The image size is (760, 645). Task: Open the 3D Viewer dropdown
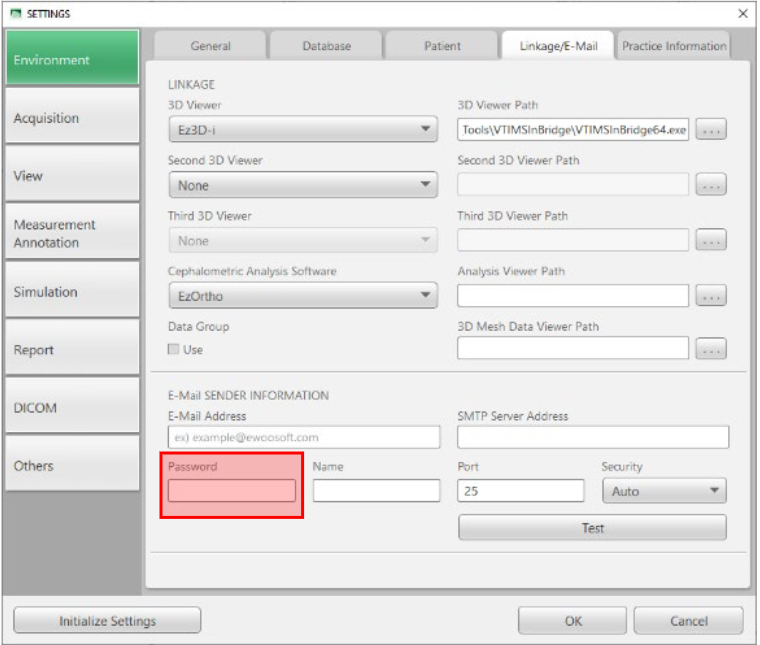[x=302, y=130]
